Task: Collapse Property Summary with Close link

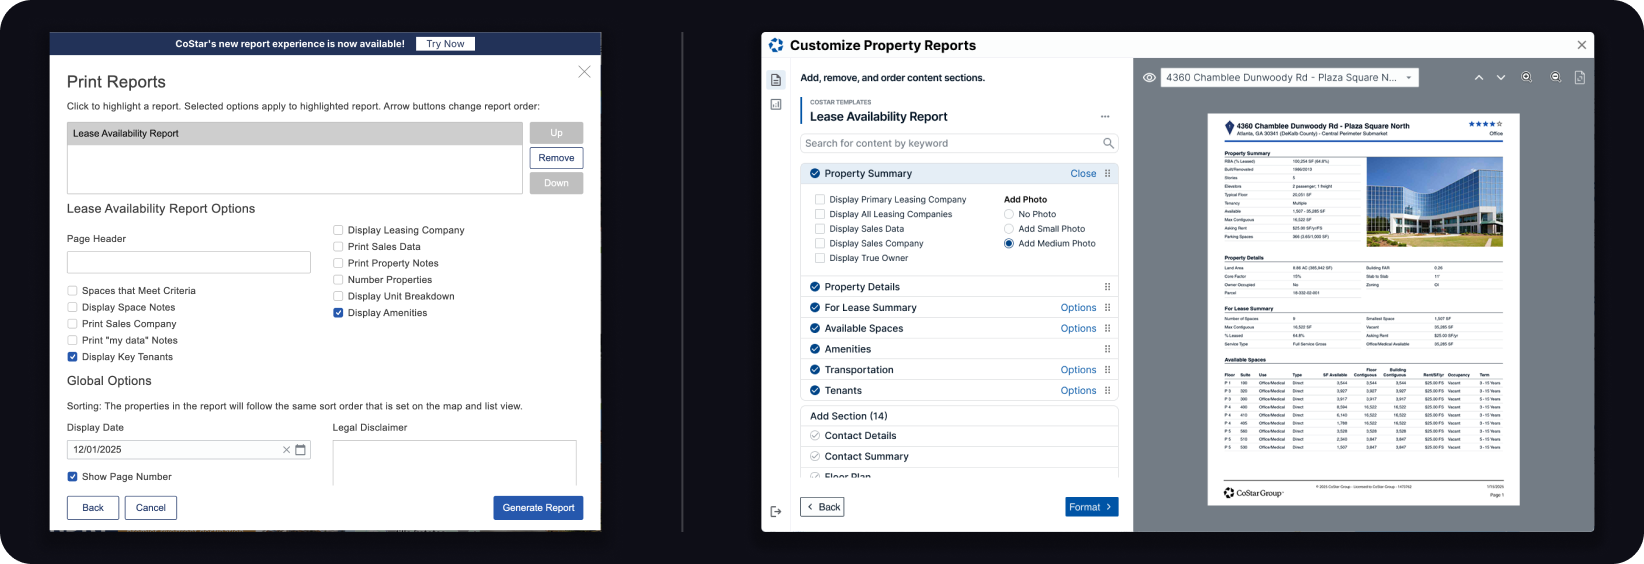Action: 1083,174
